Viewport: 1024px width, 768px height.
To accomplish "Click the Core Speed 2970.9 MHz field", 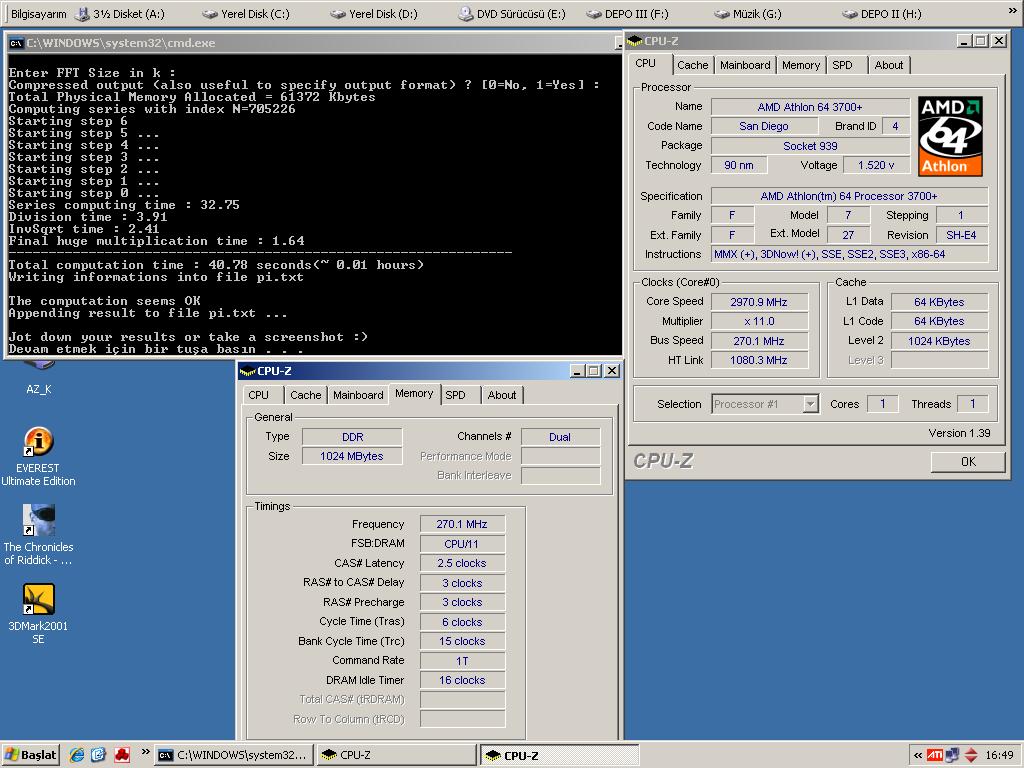I will pos(759,302).
